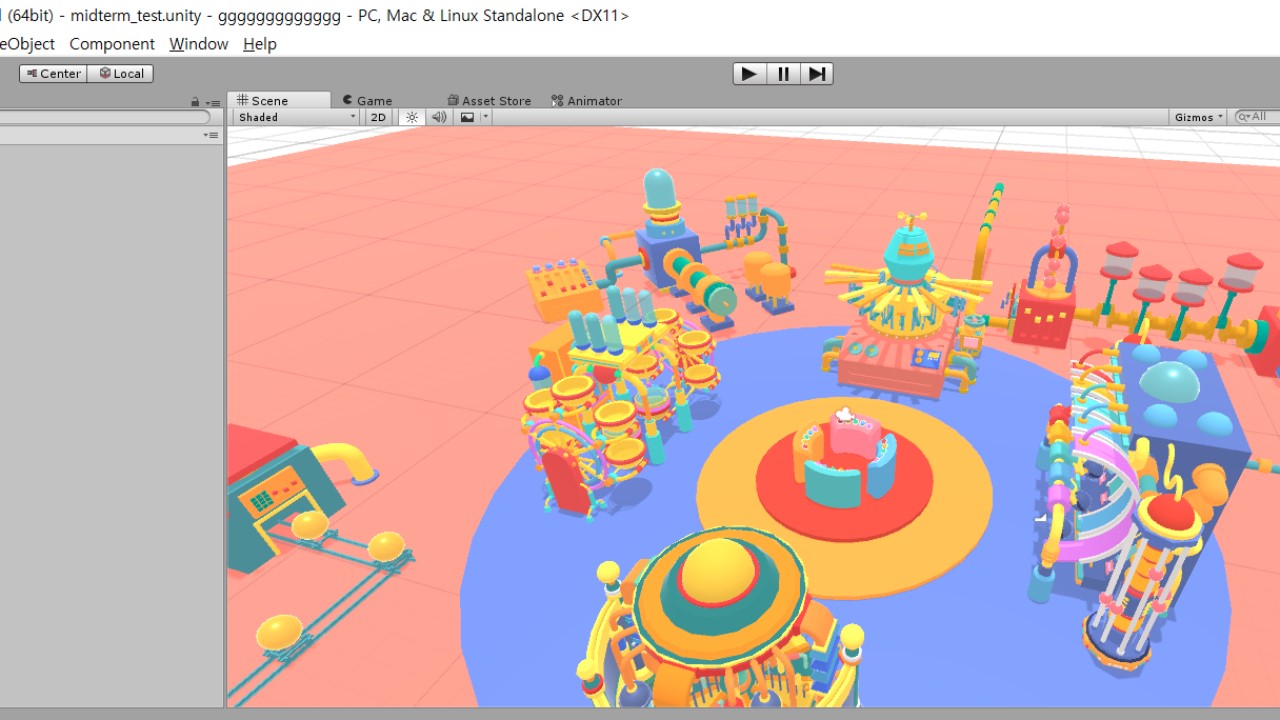Switch to the Game tab

367,100
